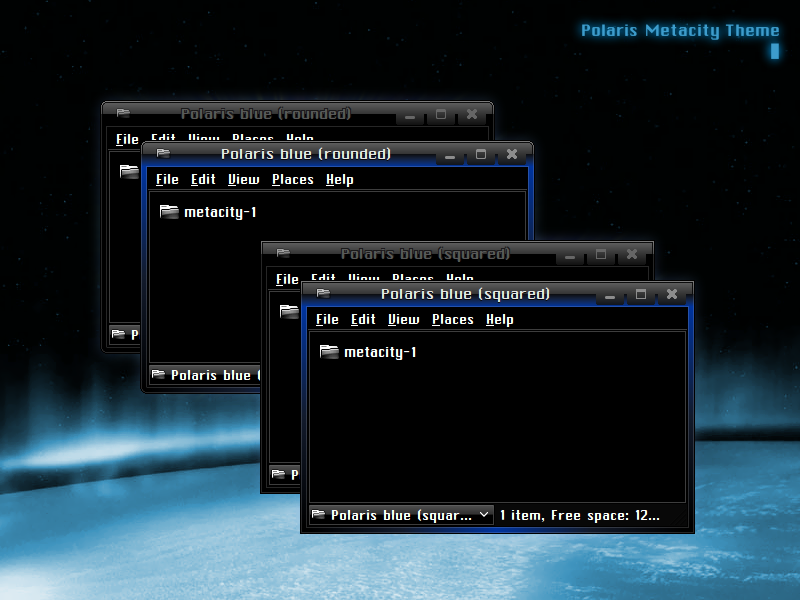Open Help menu in focused squared window

(x=499, y=319)
